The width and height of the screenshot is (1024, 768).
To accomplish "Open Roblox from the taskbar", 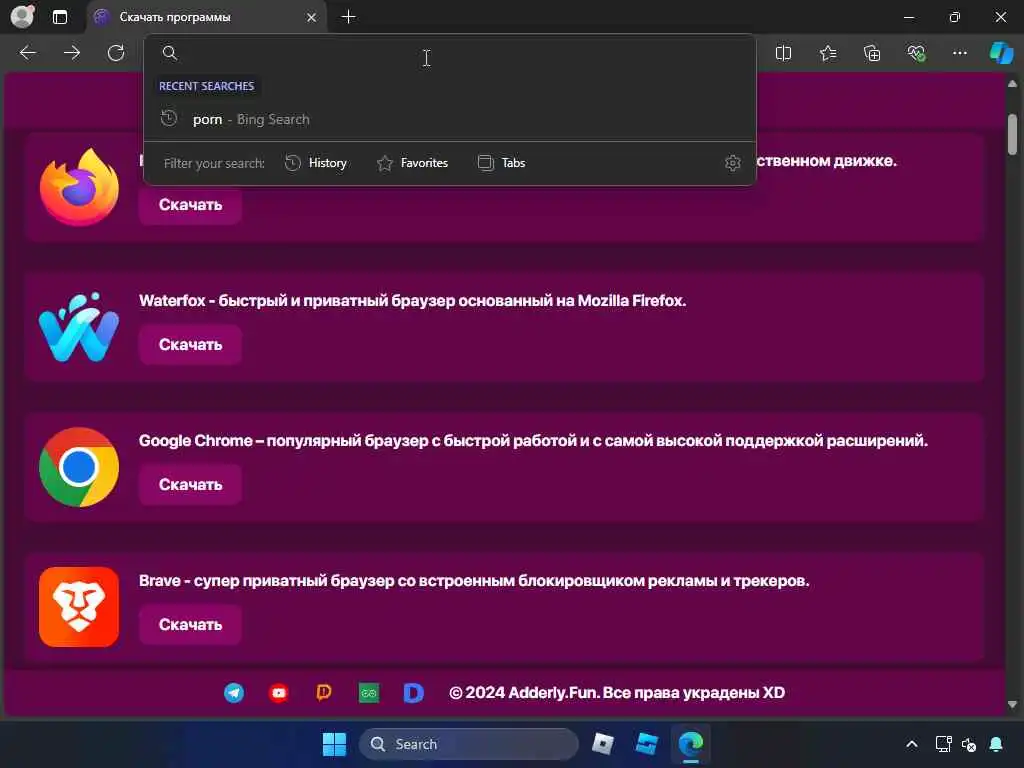I will click(x=602, y=744).
